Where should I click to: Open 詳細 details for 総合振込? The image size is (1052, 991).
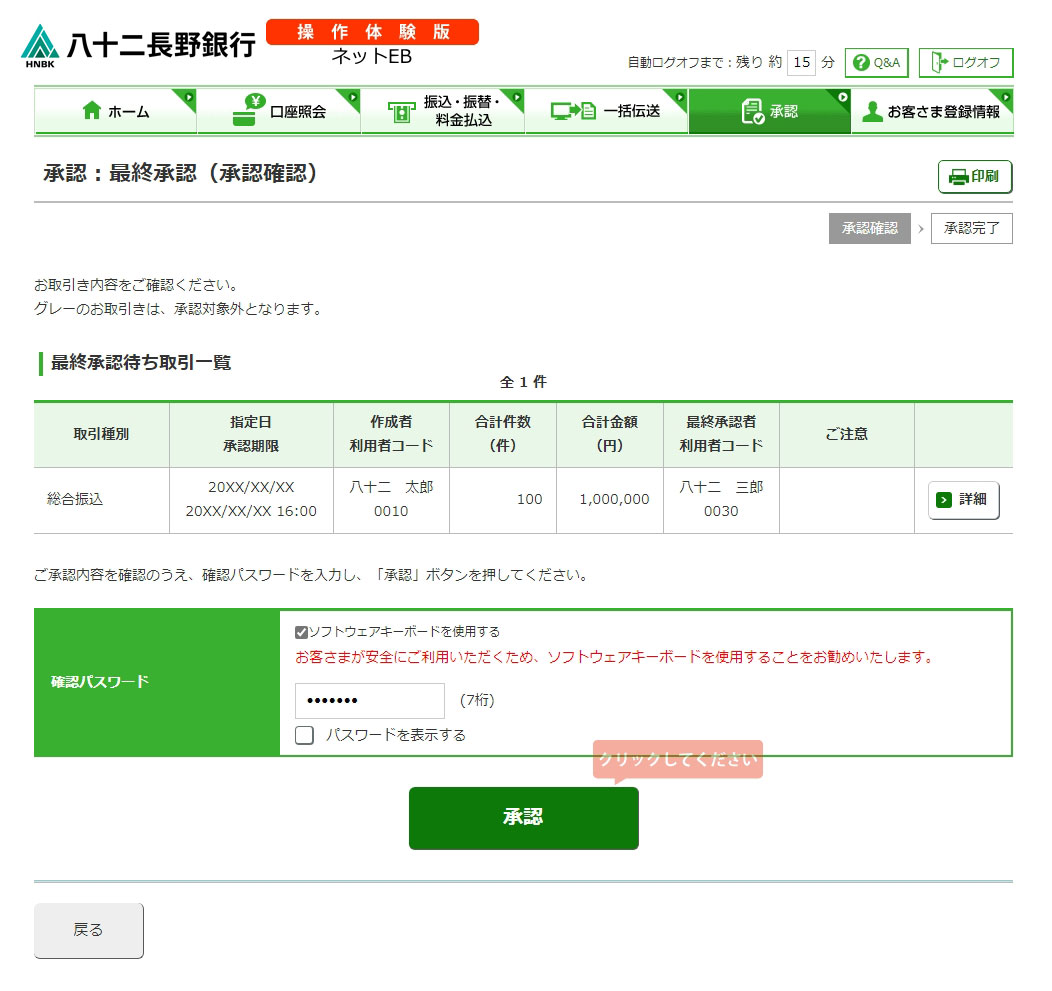coord(963,500)
